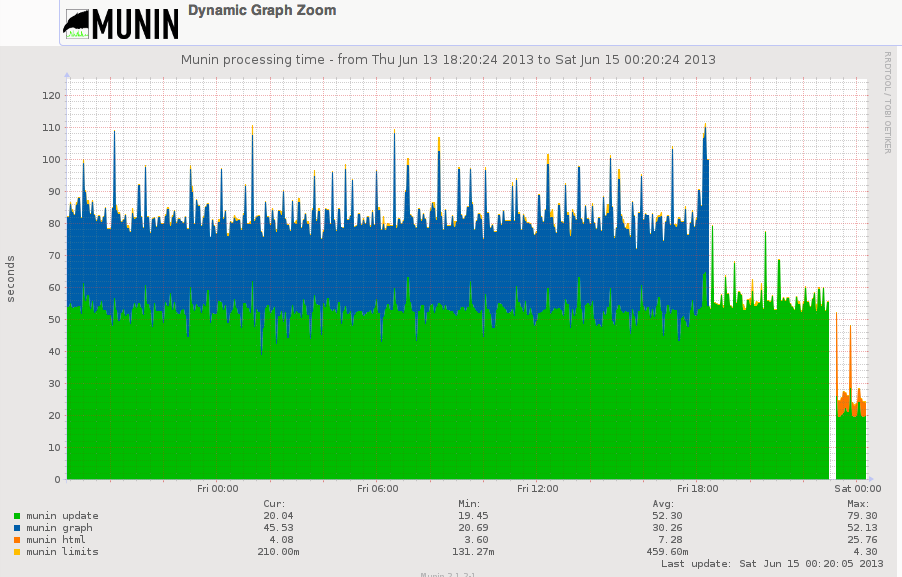Click the orange munin html legend swatch
Screen dimensions: 902x577
17,540
